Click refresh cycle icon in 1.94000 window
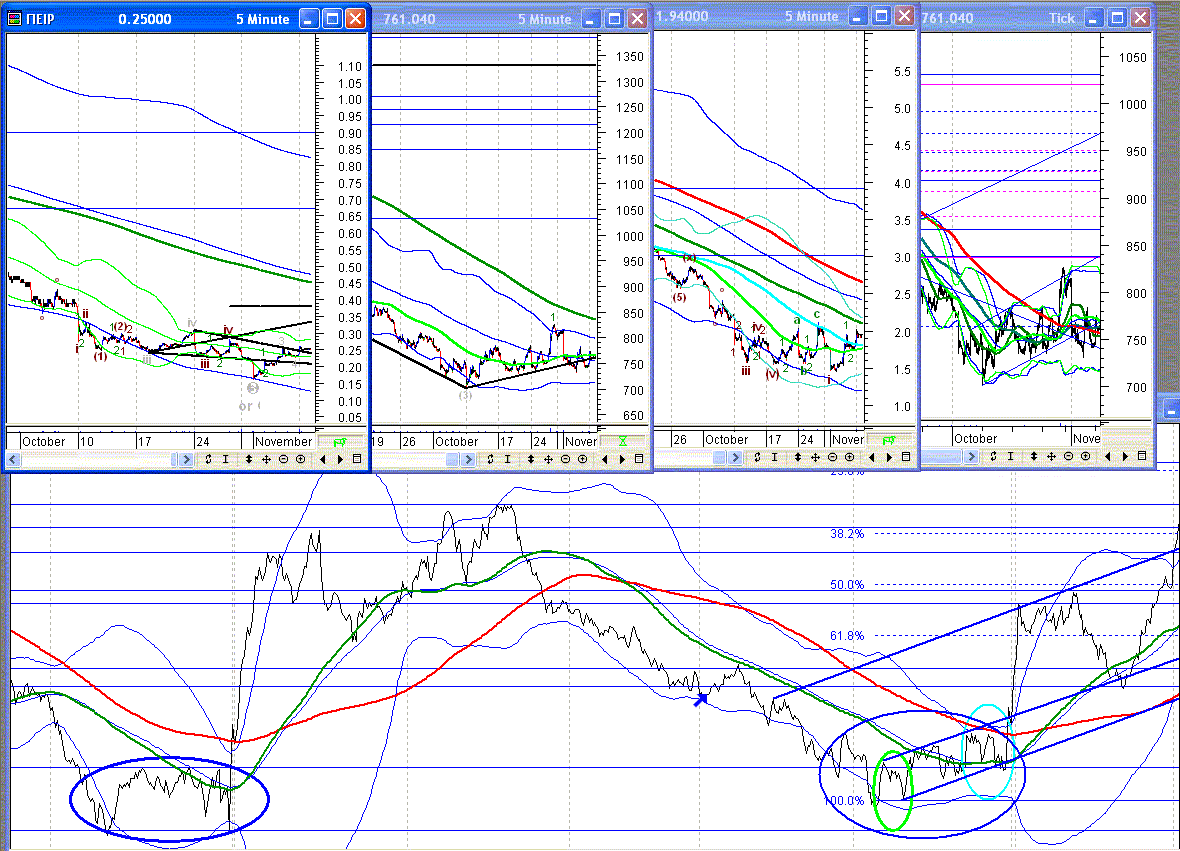The width and height of the screenshot is (1180, 851). [x=757, y=457]
